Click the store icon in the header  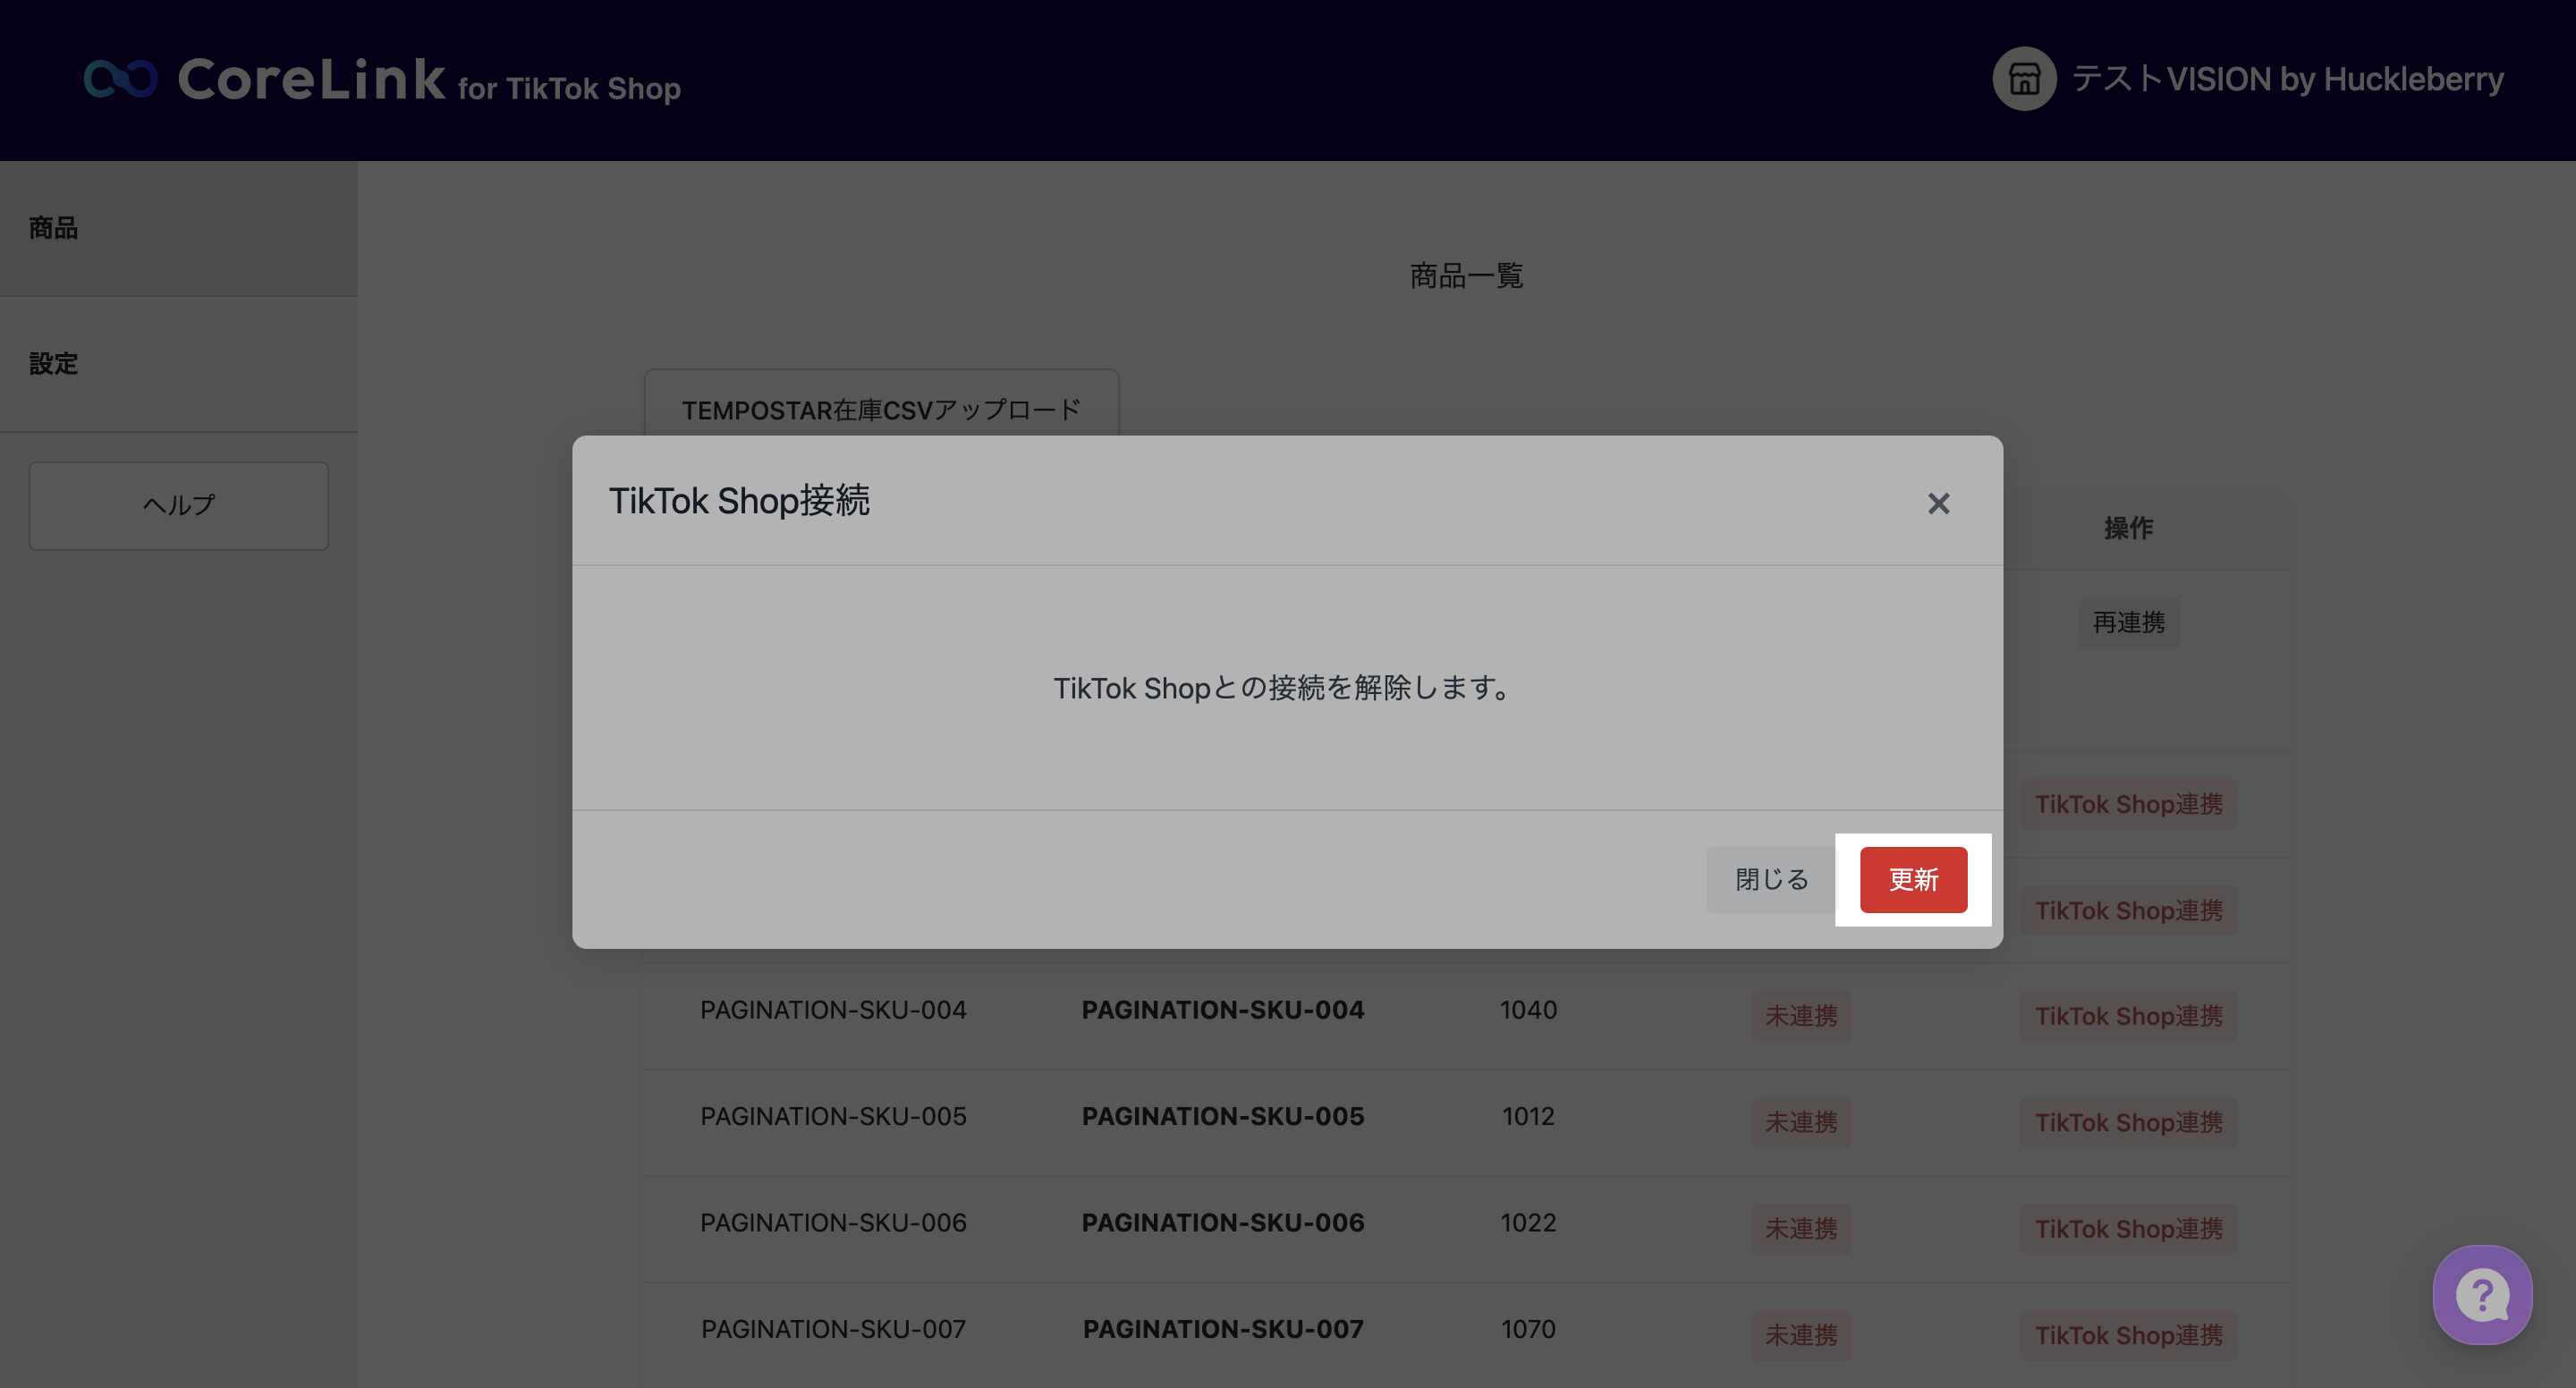2024,78
